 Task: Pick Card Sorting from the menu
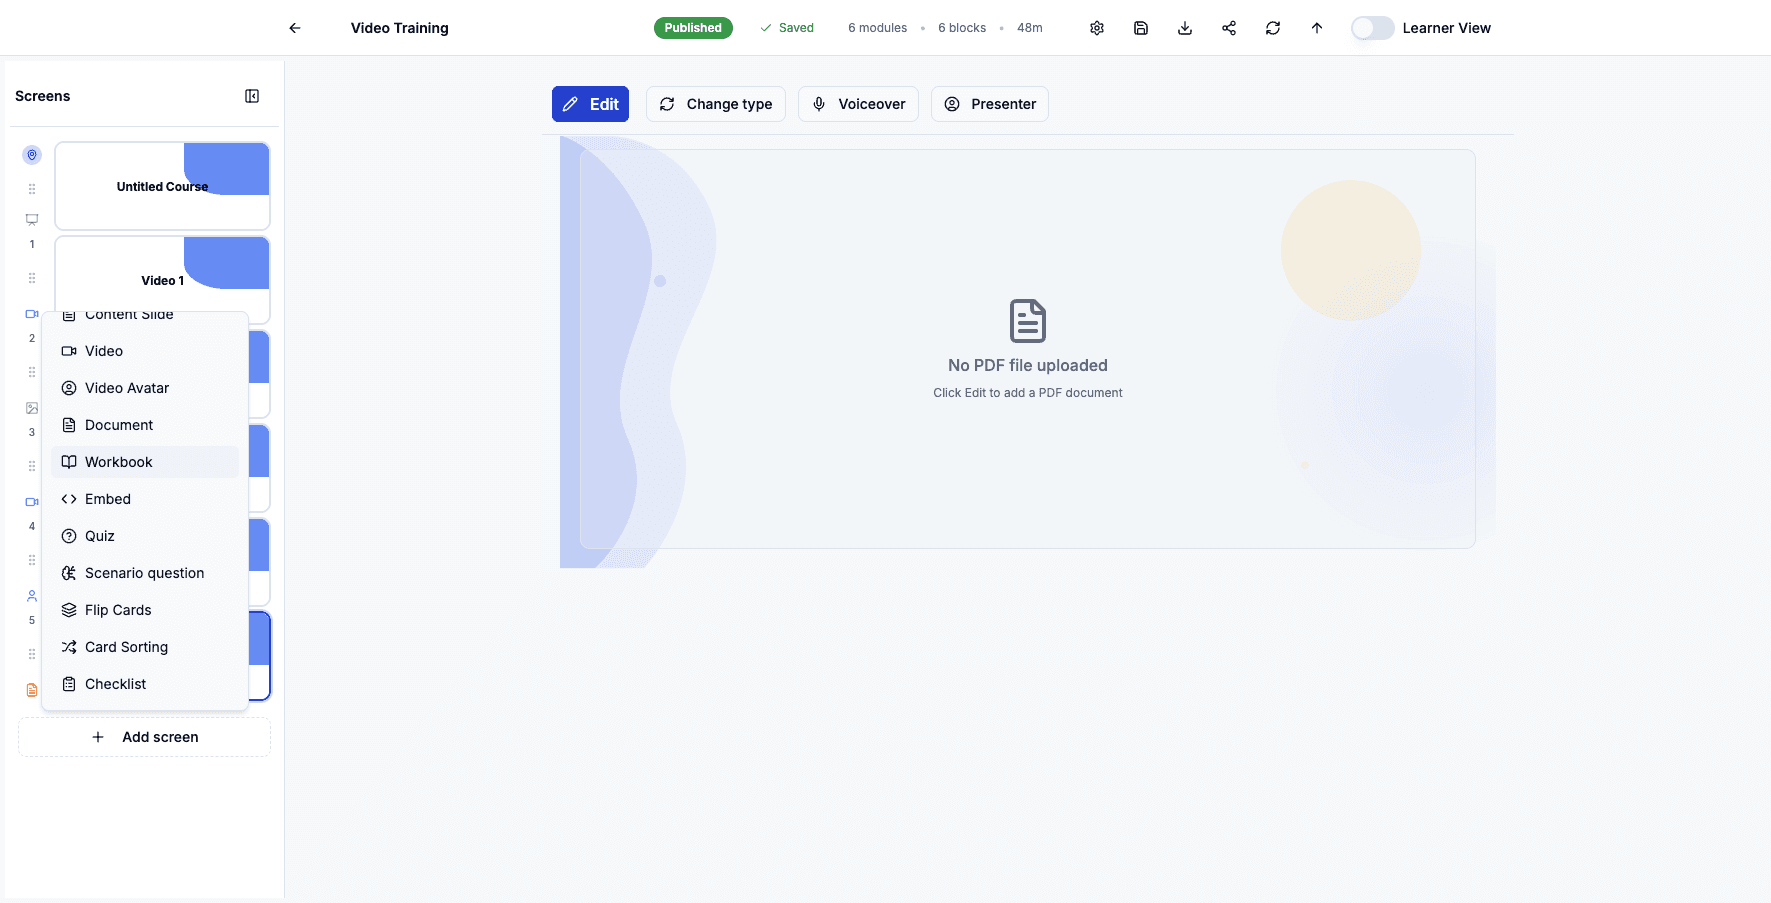point(145,647)
